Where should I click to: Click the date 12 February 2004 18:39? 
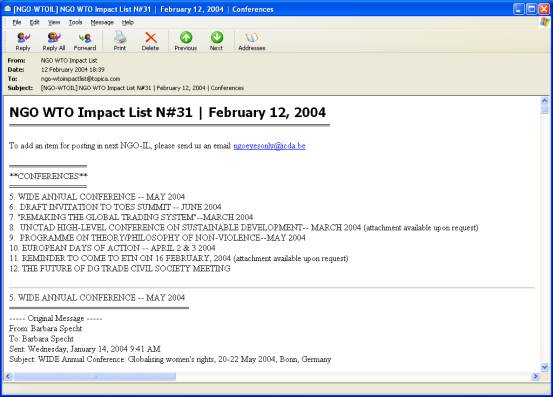[x=73, y=69]
